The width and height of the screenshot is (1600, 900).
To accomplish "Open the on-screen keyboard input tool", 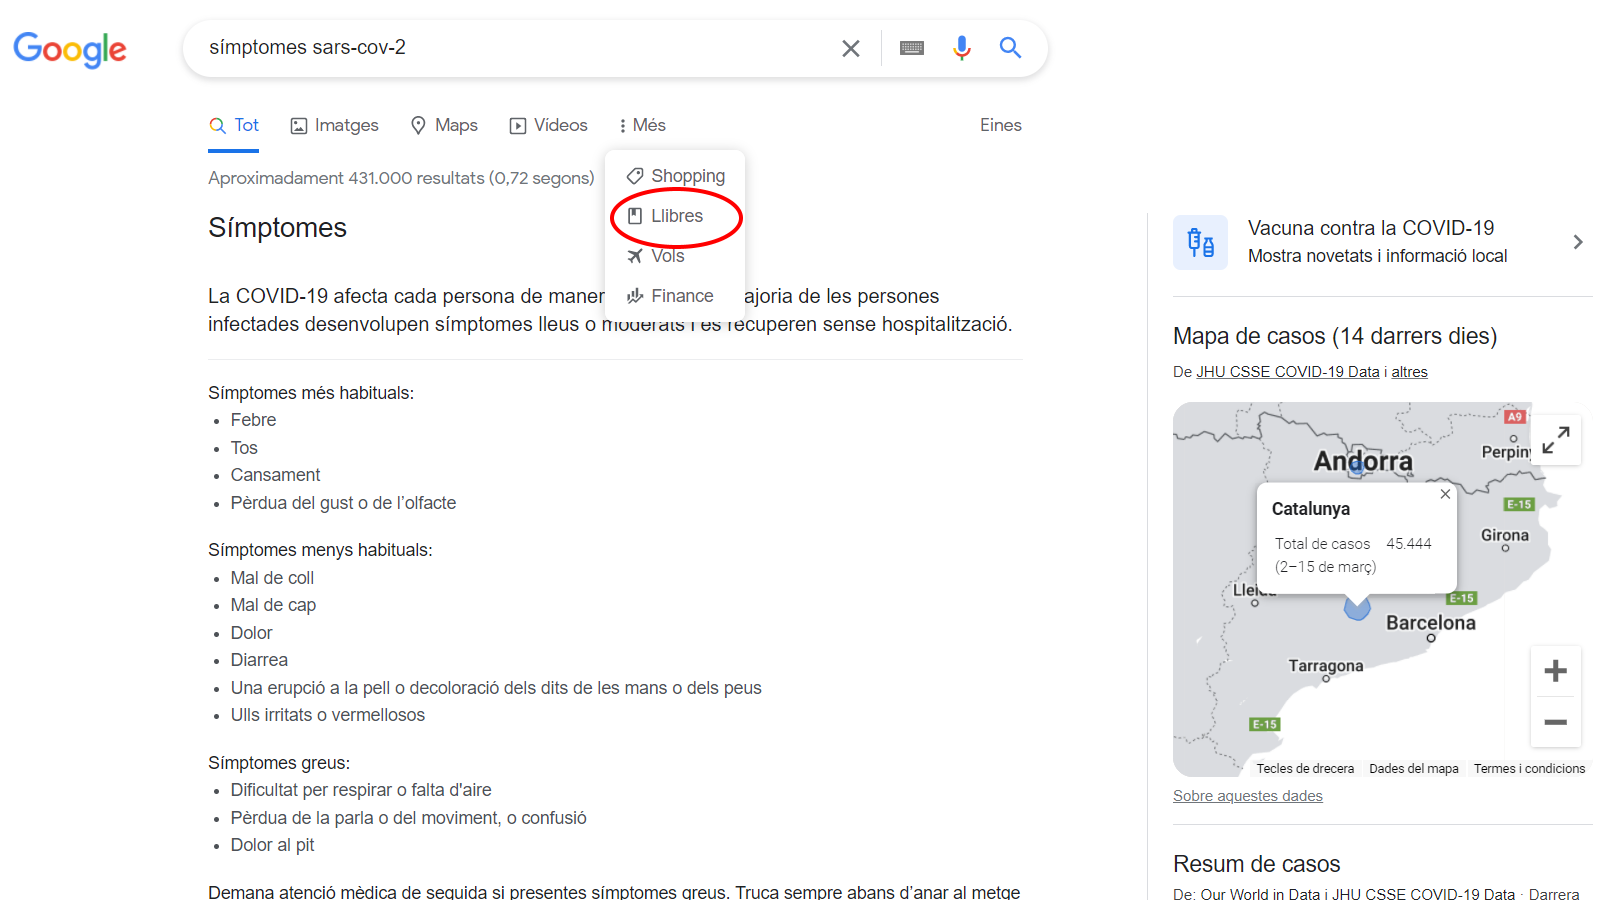I will (911, 48).
